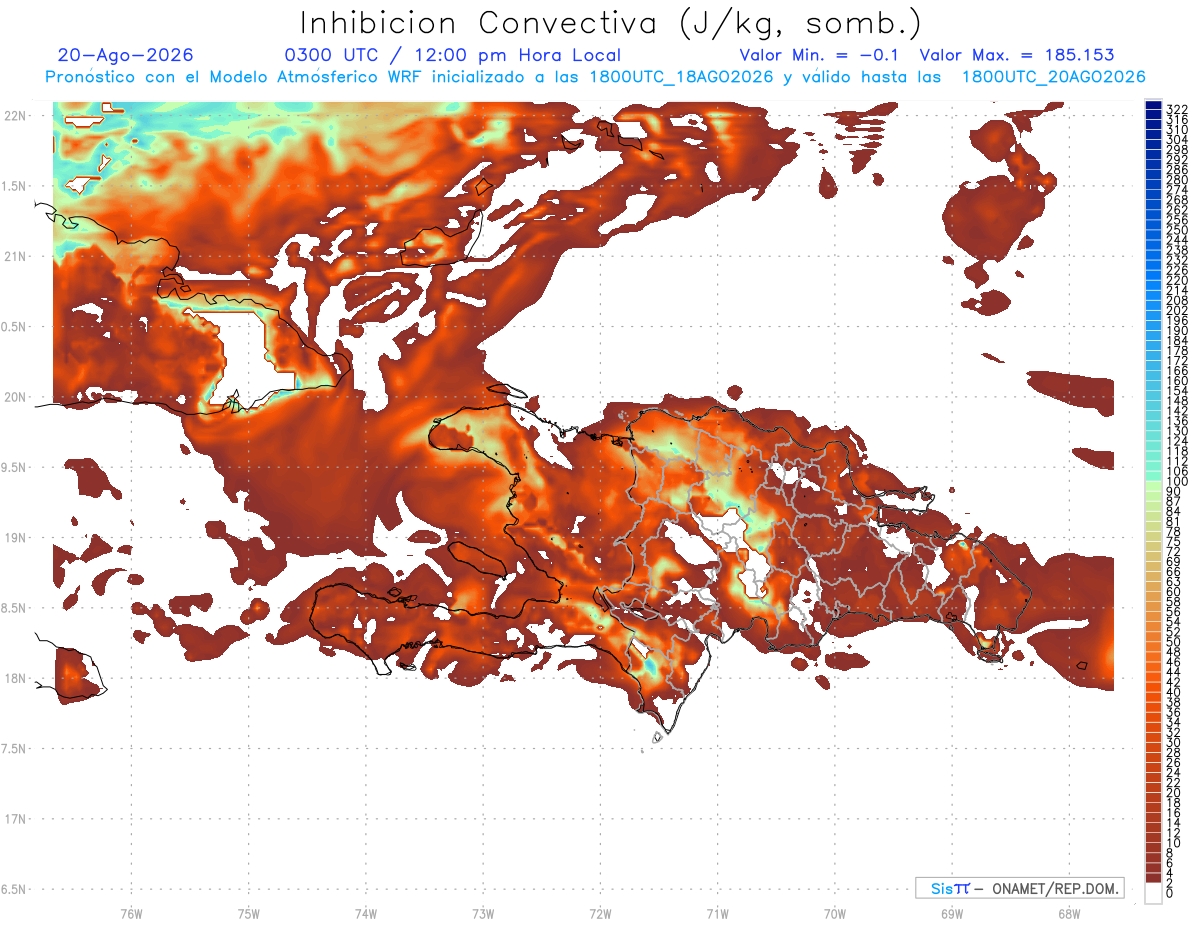Click the "Valor Max. = 185.153" text
This screenshot has width=1200, height=927.
coord(1017,55)
